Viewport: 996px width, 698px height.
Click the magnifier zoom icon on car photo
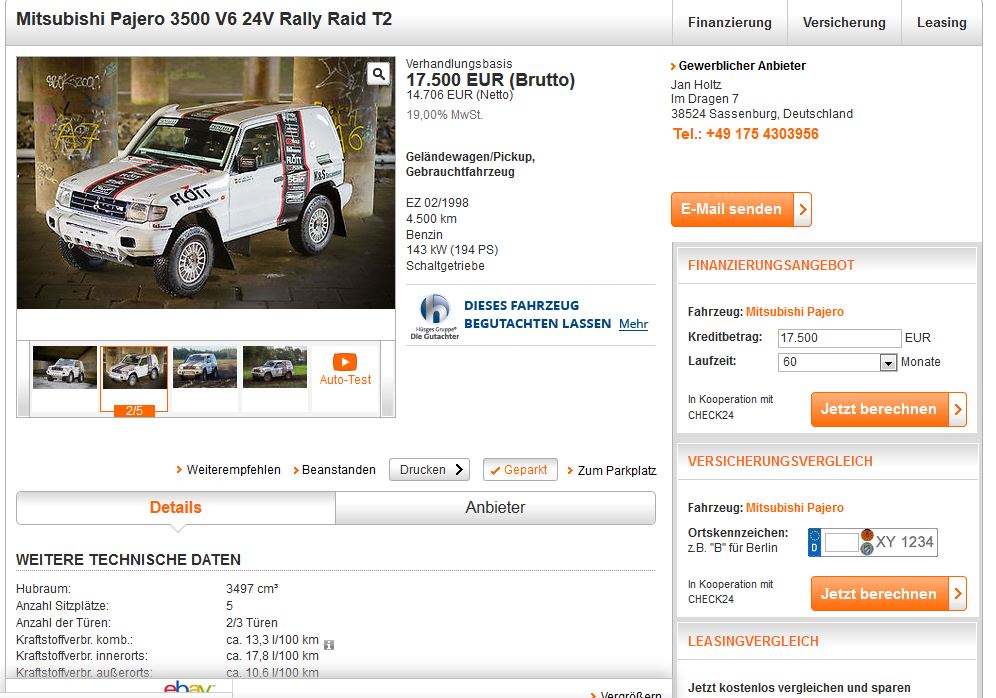pyautogui.click(x=379, y=74)
